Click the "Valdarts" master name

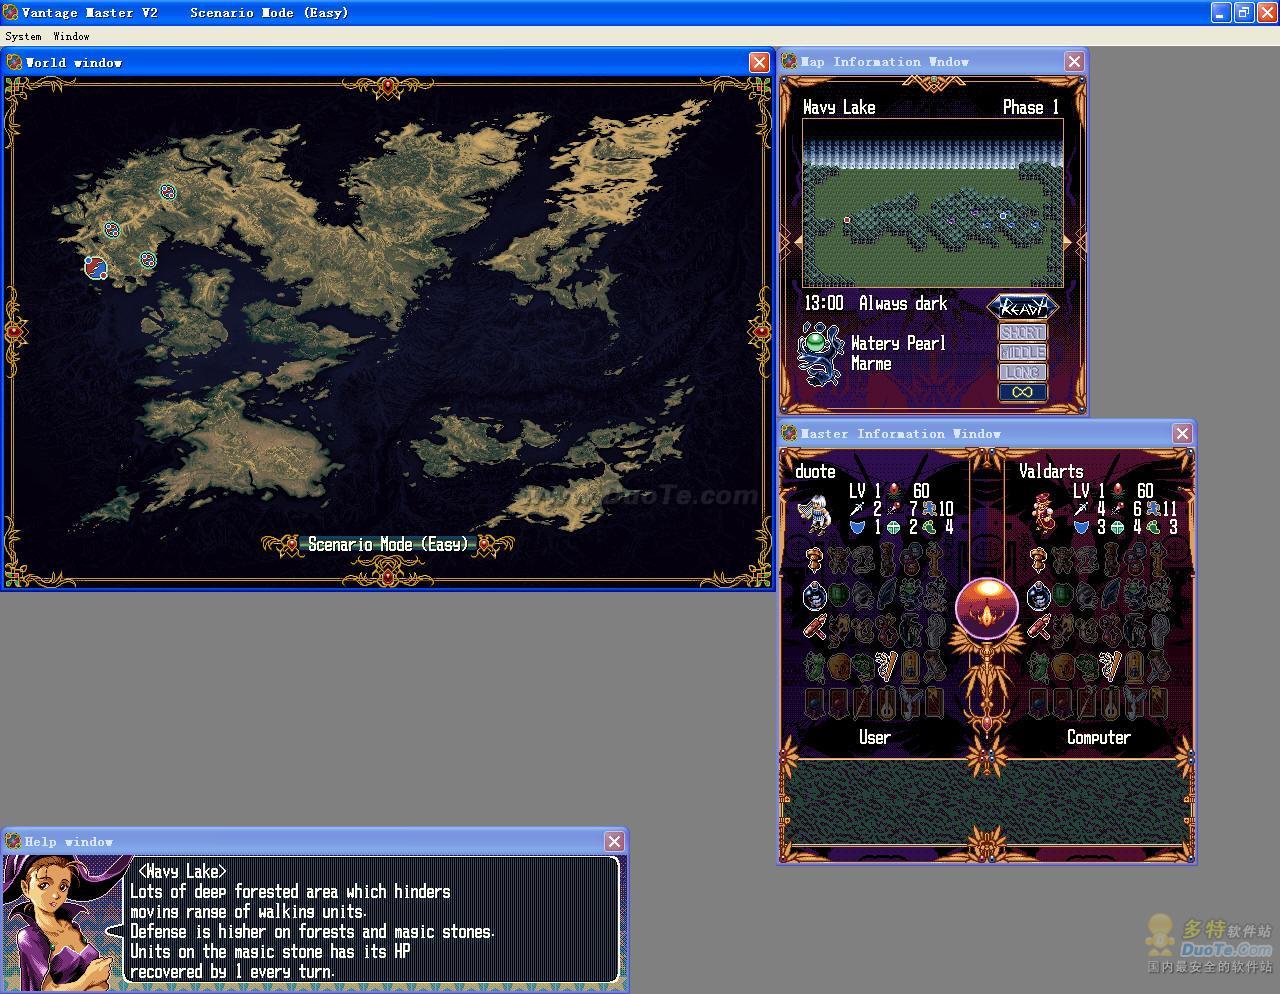coord(1051,471)
